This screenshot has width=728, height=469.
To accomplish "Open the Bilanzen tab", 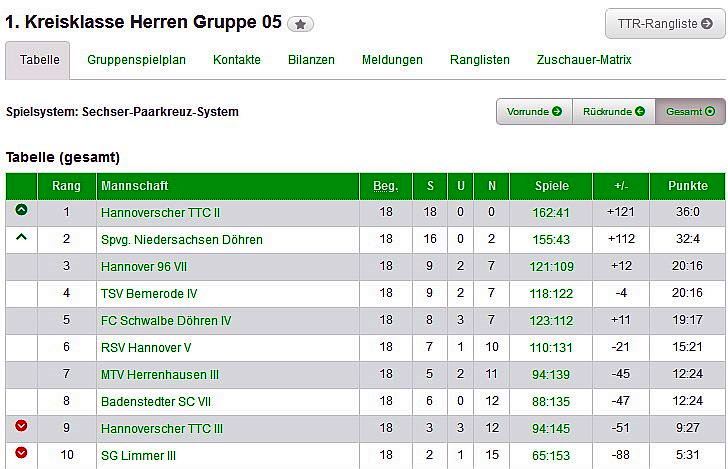I will click(x=311, y=60).
